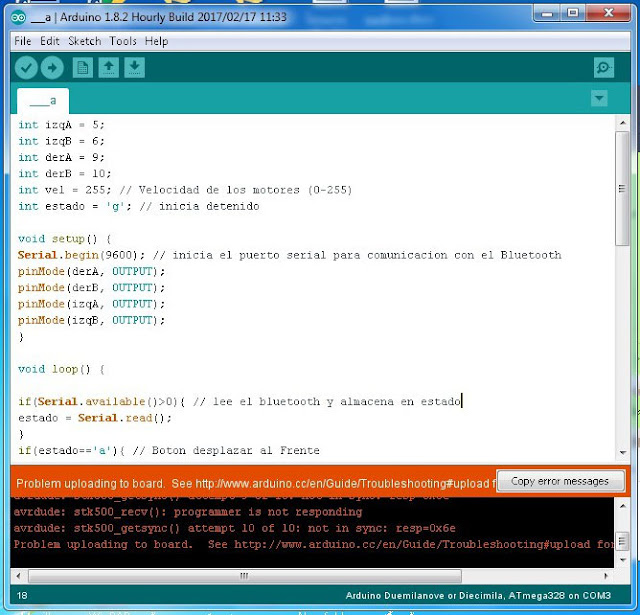
Task: Click the console vertical scrollbar thumb
Action: pos(622,541)
